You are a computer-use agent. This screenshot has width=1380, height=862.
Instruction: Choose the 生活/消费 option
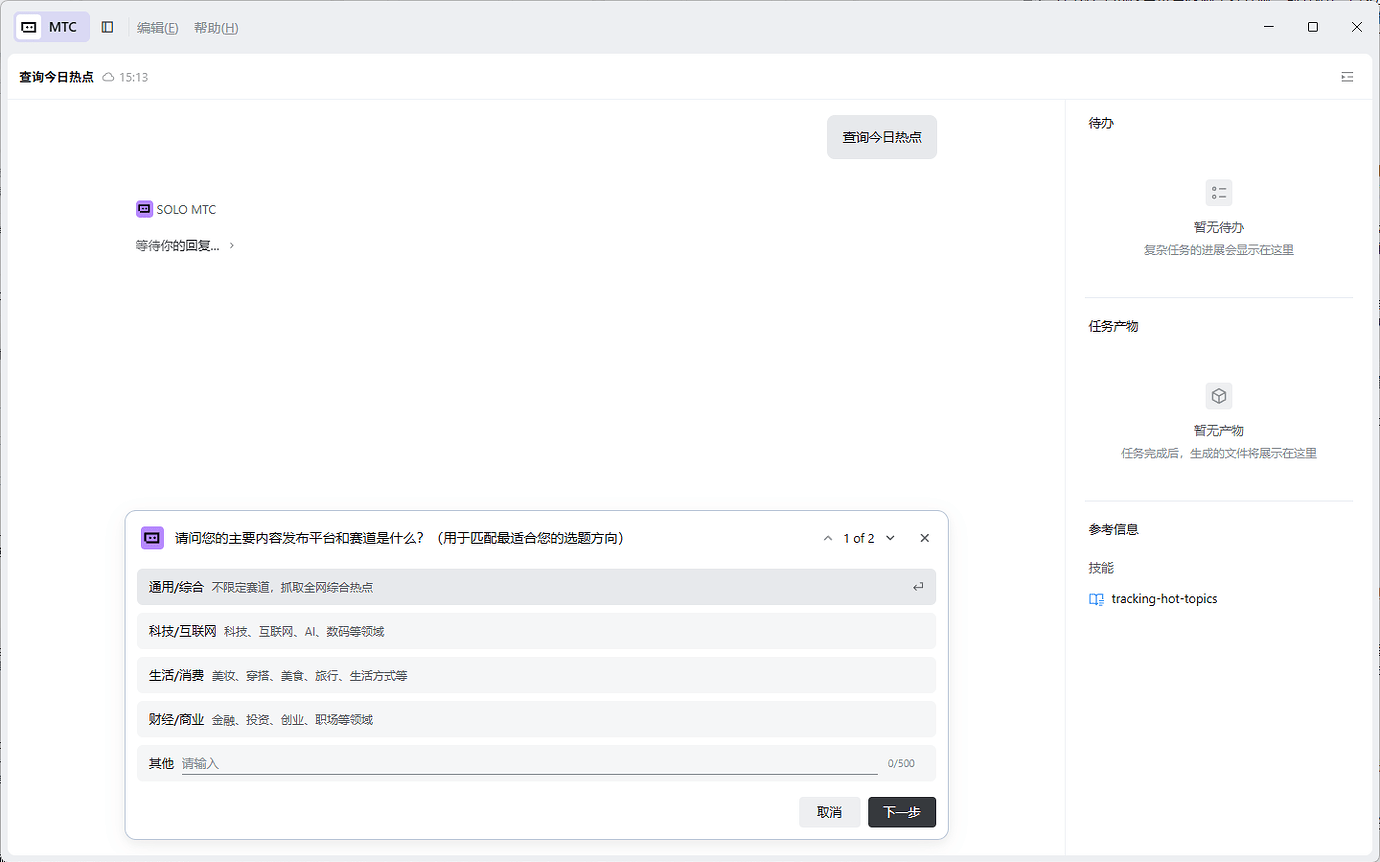pyautogui.click(x=536, y=675)
